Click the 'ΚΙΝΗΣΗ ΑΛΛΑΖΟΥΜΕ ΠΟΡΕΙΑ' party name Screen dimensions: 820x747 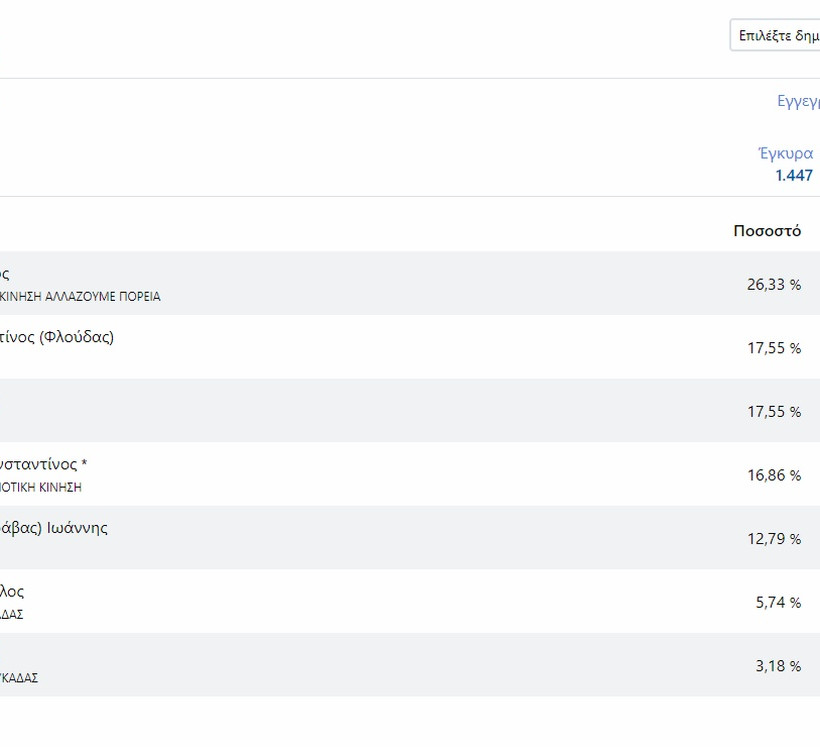[x=80, y=297]
